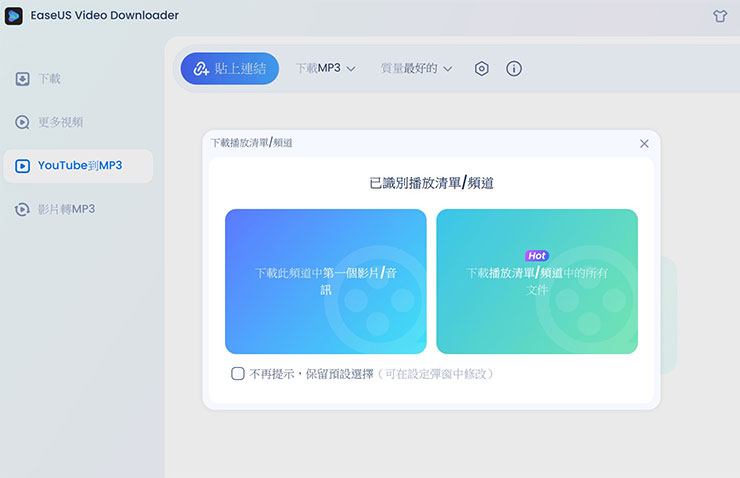Viewport: 740px width, 478px height.
Task: Close the 下載播放清單/頻道 dialog
Action: tap(644, 143)
